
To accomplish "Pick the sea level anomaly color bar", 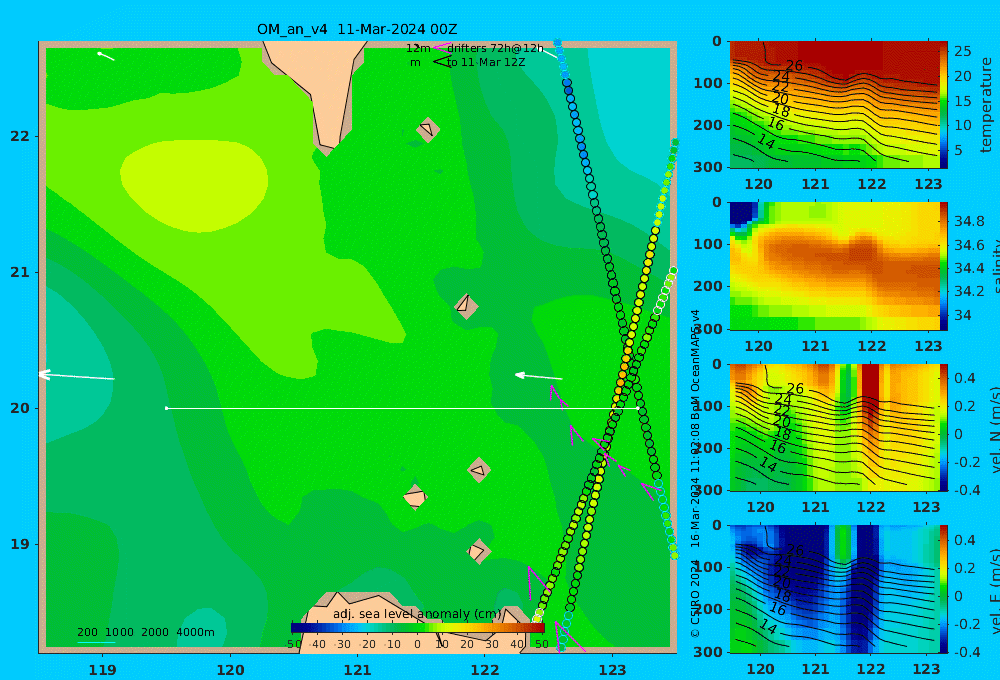I will pos(418,628).
